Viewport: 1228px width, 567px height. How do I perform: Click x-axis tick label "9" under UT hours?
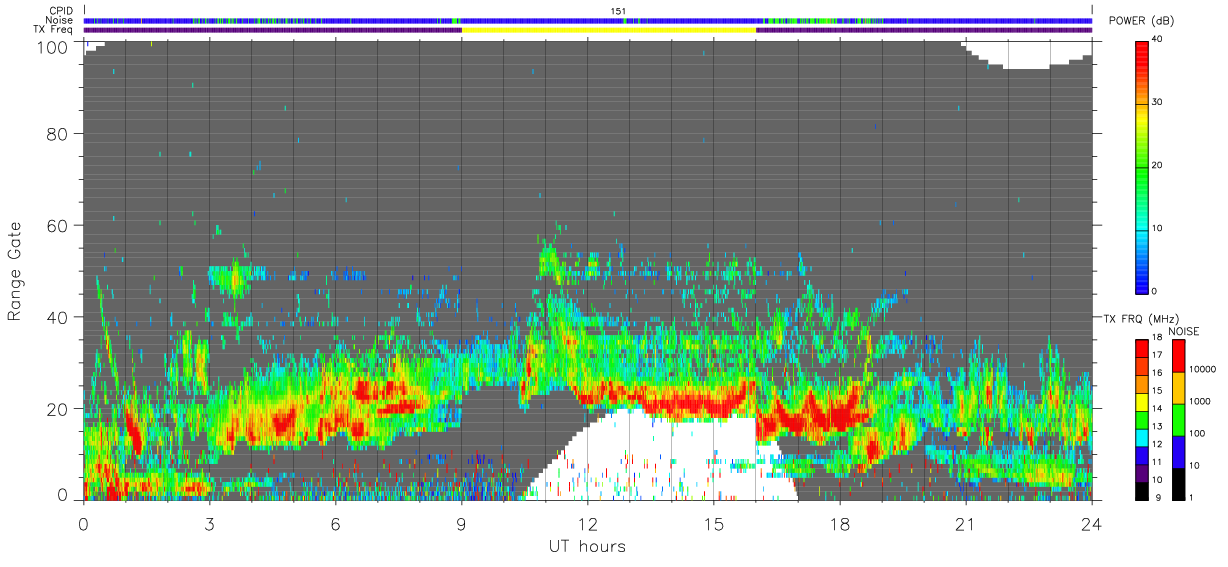point(461,523)
